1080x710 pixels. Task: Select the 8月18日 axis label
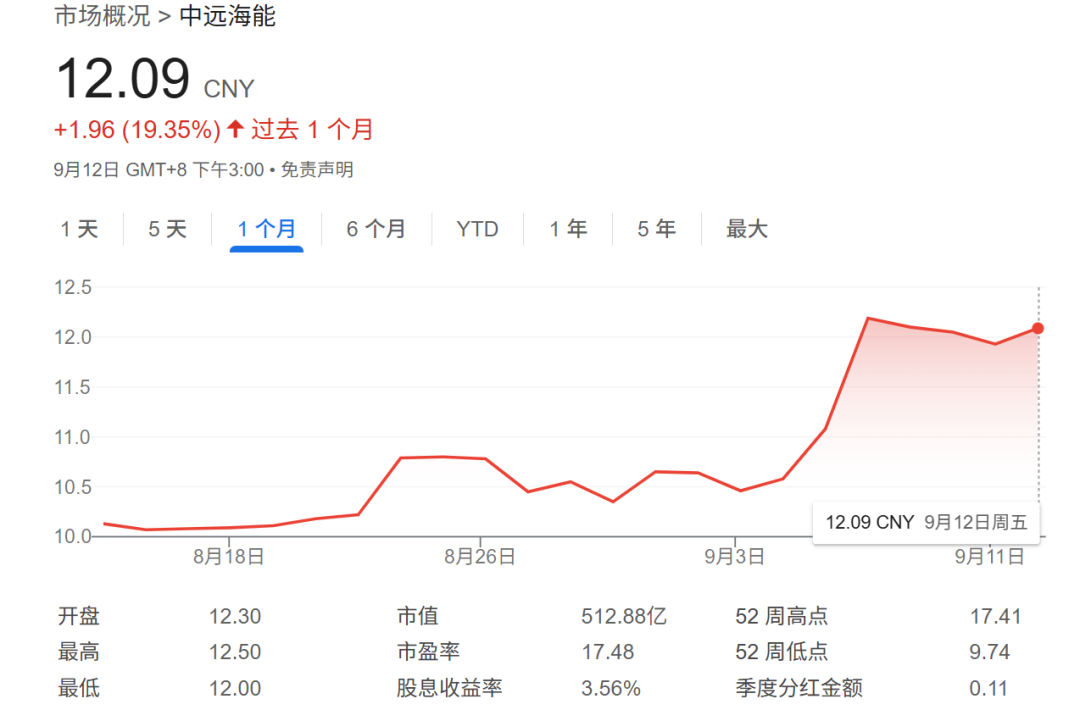tap(228, 556)
